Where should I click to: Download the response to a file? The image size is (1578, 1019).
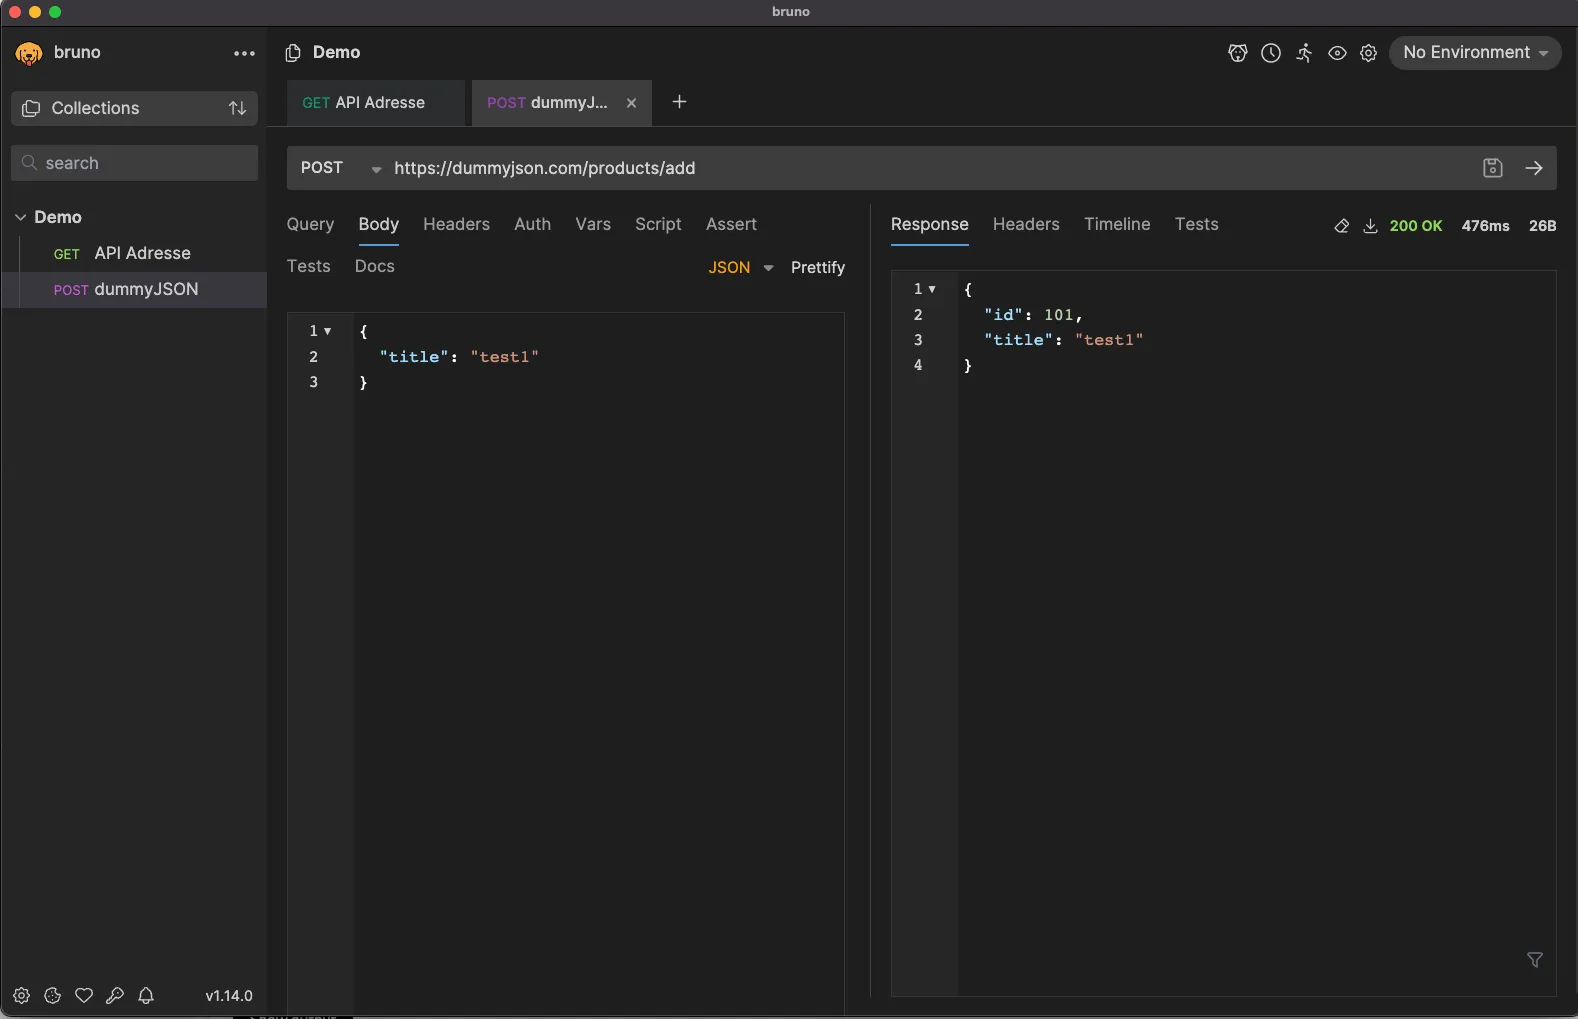coord(1371,226)
